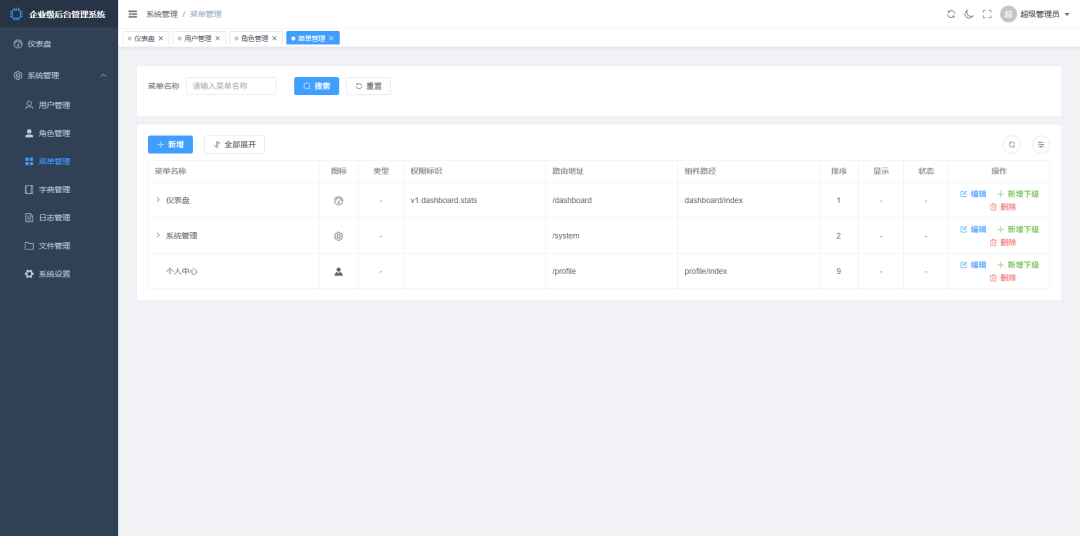1080x536 pixels.
Task: Enter fullscreen using the fullscreen icon
Action: pos(987,14)
